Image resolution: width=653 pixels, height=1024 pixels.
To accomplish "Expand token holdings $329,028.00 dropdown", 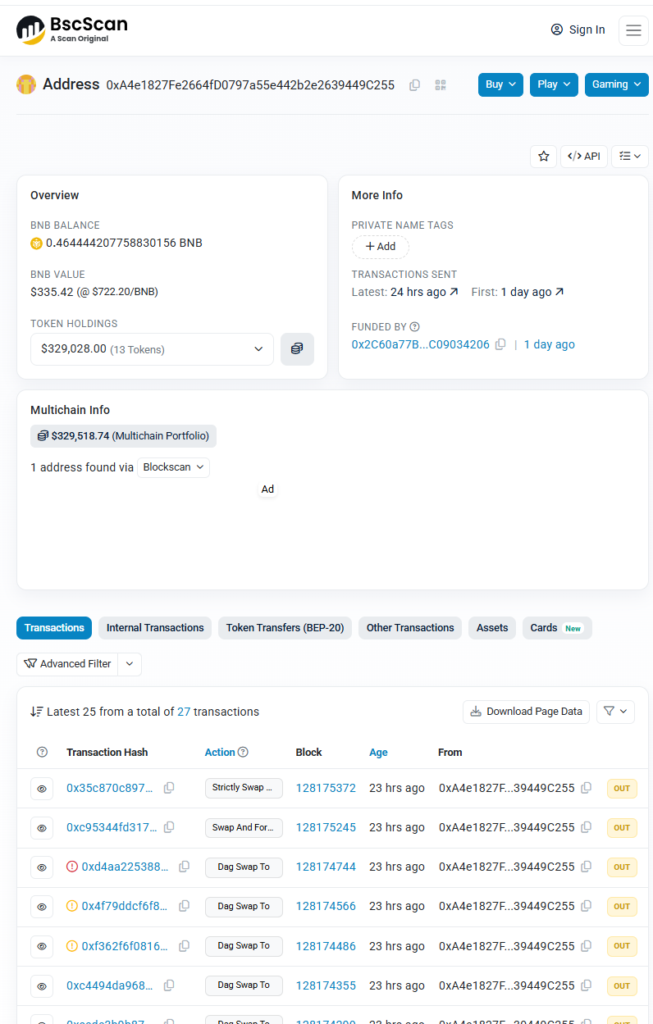I will click(151, 349).
